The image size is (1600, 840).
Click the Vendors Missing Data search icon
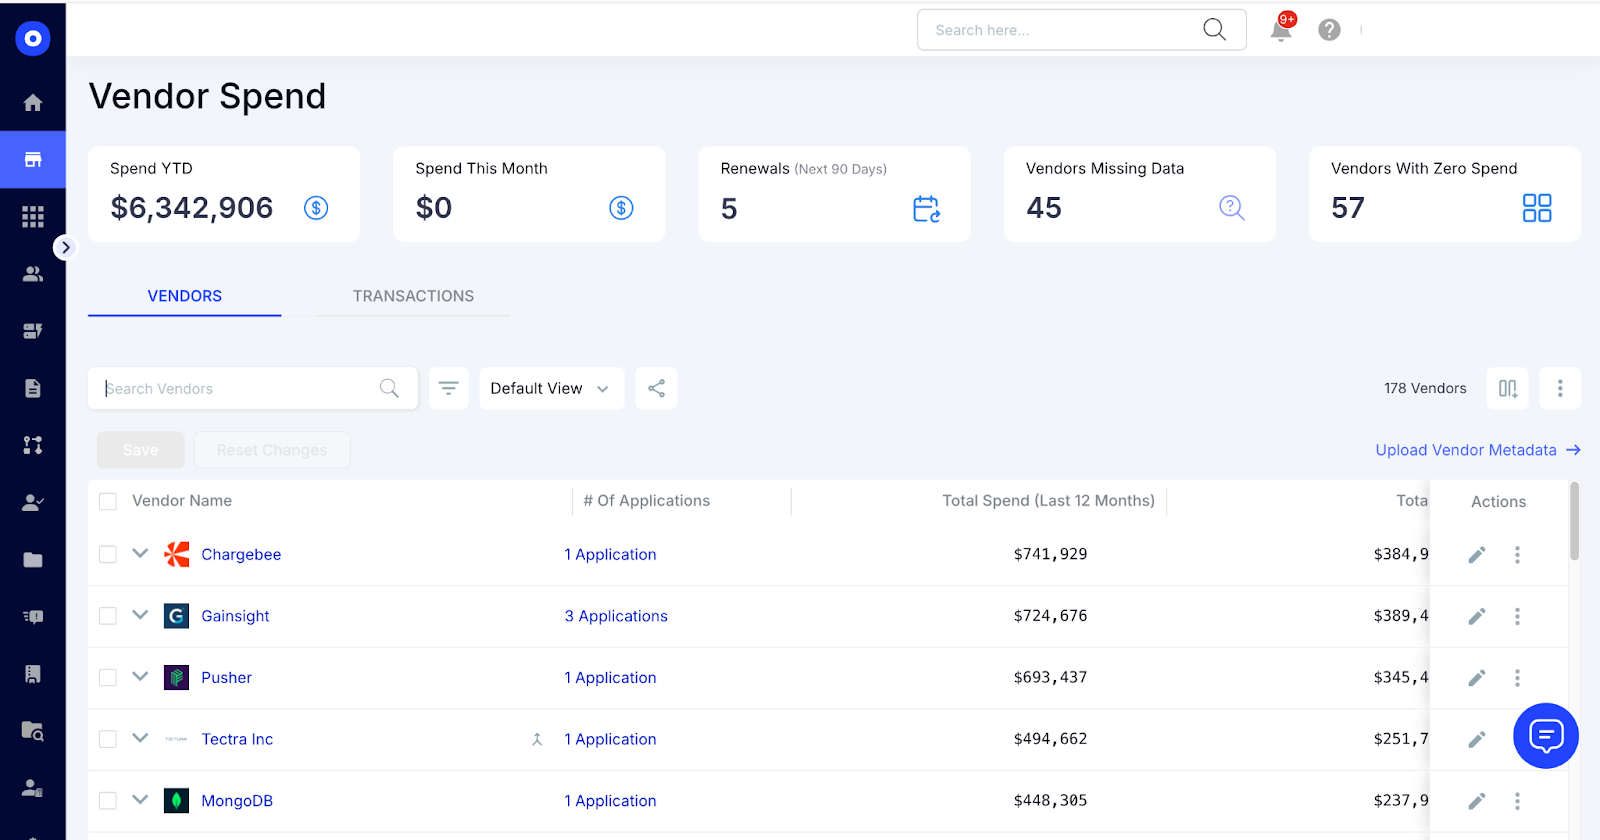pos(1231,208)
